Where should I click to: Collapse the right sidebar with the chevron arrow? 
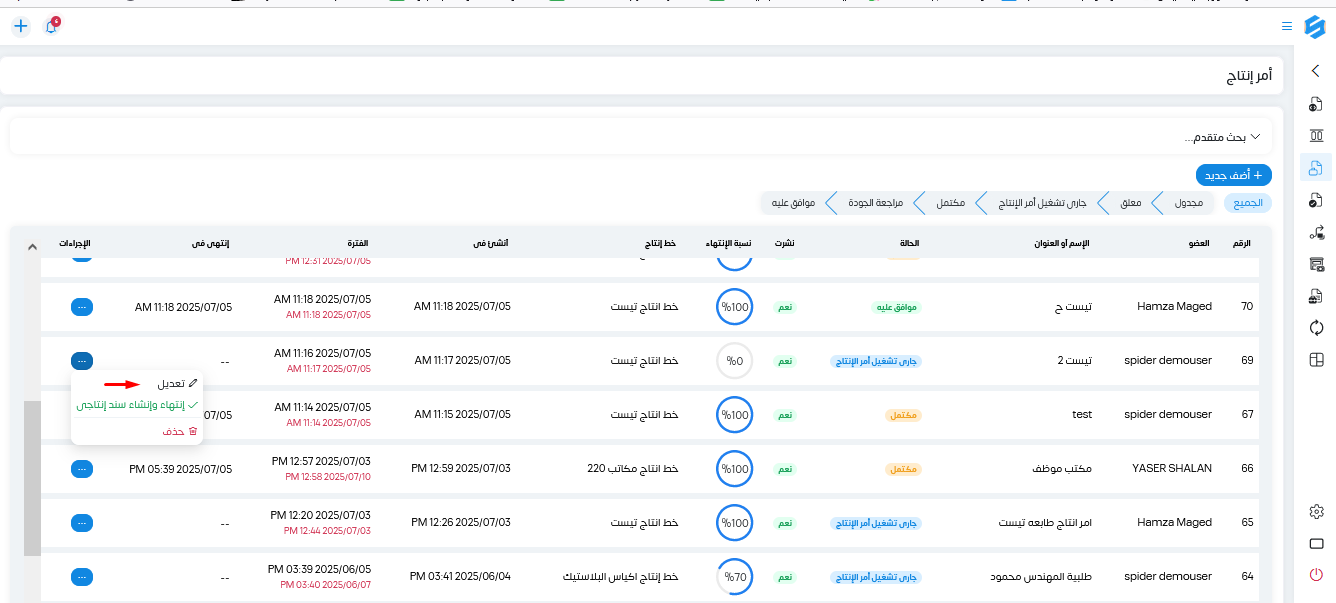(x=1316, y=71)
